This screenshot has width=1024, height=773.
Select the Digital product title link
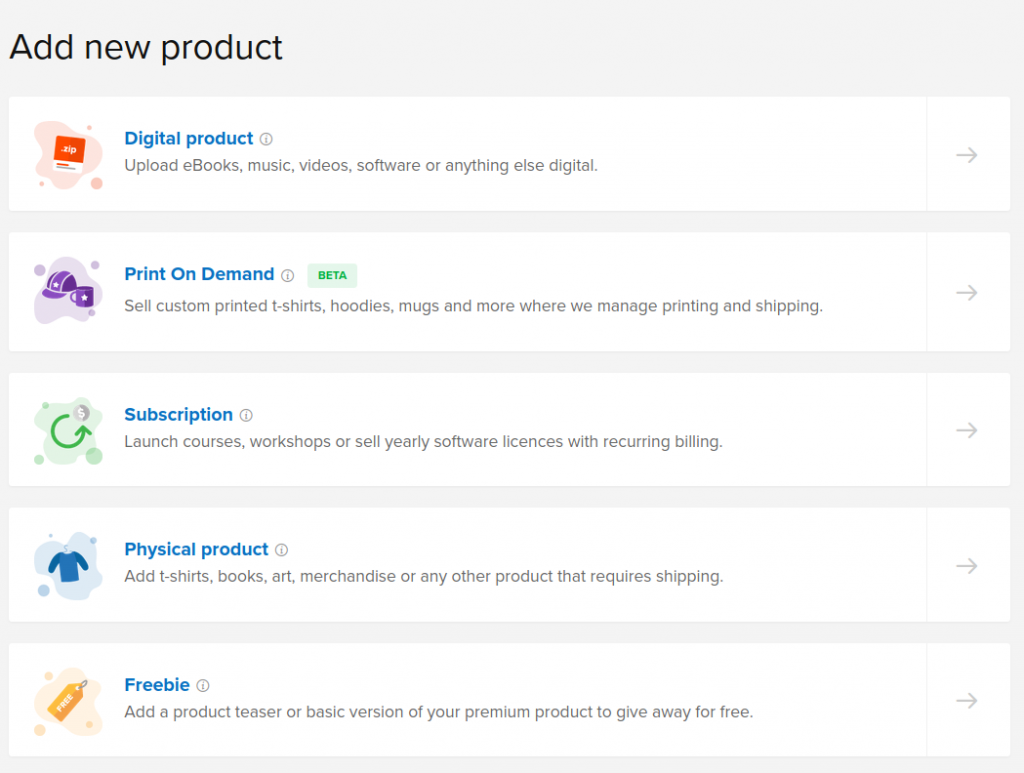pos(189,139)
